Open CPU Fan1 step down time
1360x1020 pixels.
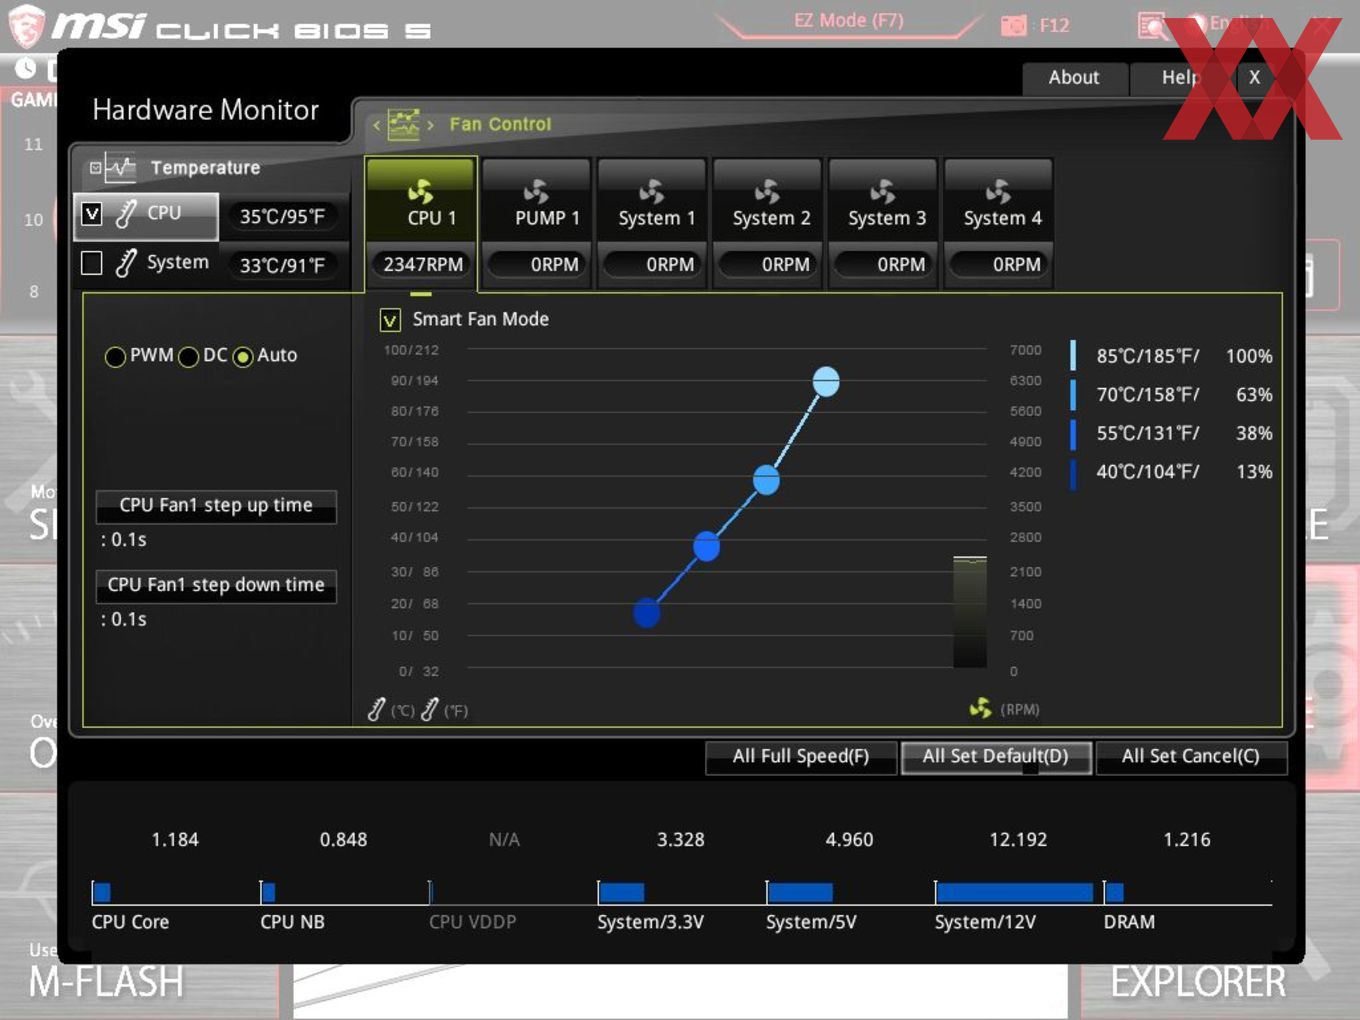216,586
